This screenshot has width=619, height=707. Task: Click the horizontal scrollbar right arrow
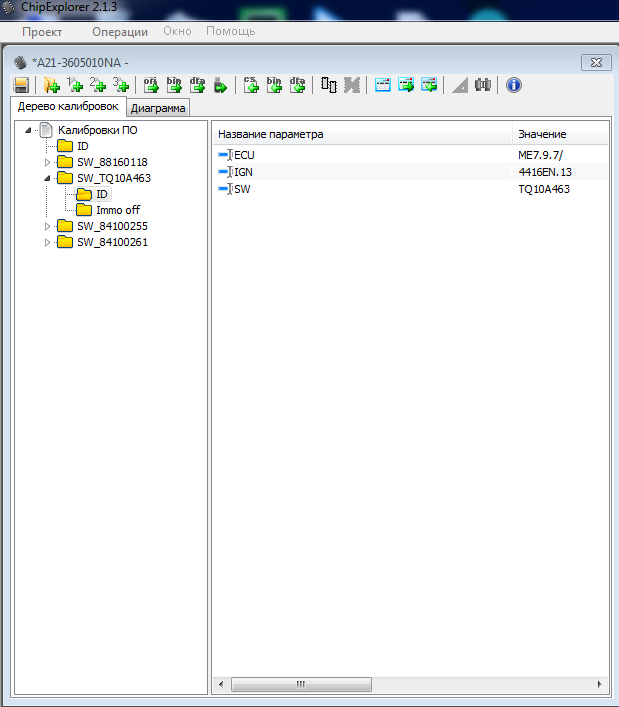point(600,684)
